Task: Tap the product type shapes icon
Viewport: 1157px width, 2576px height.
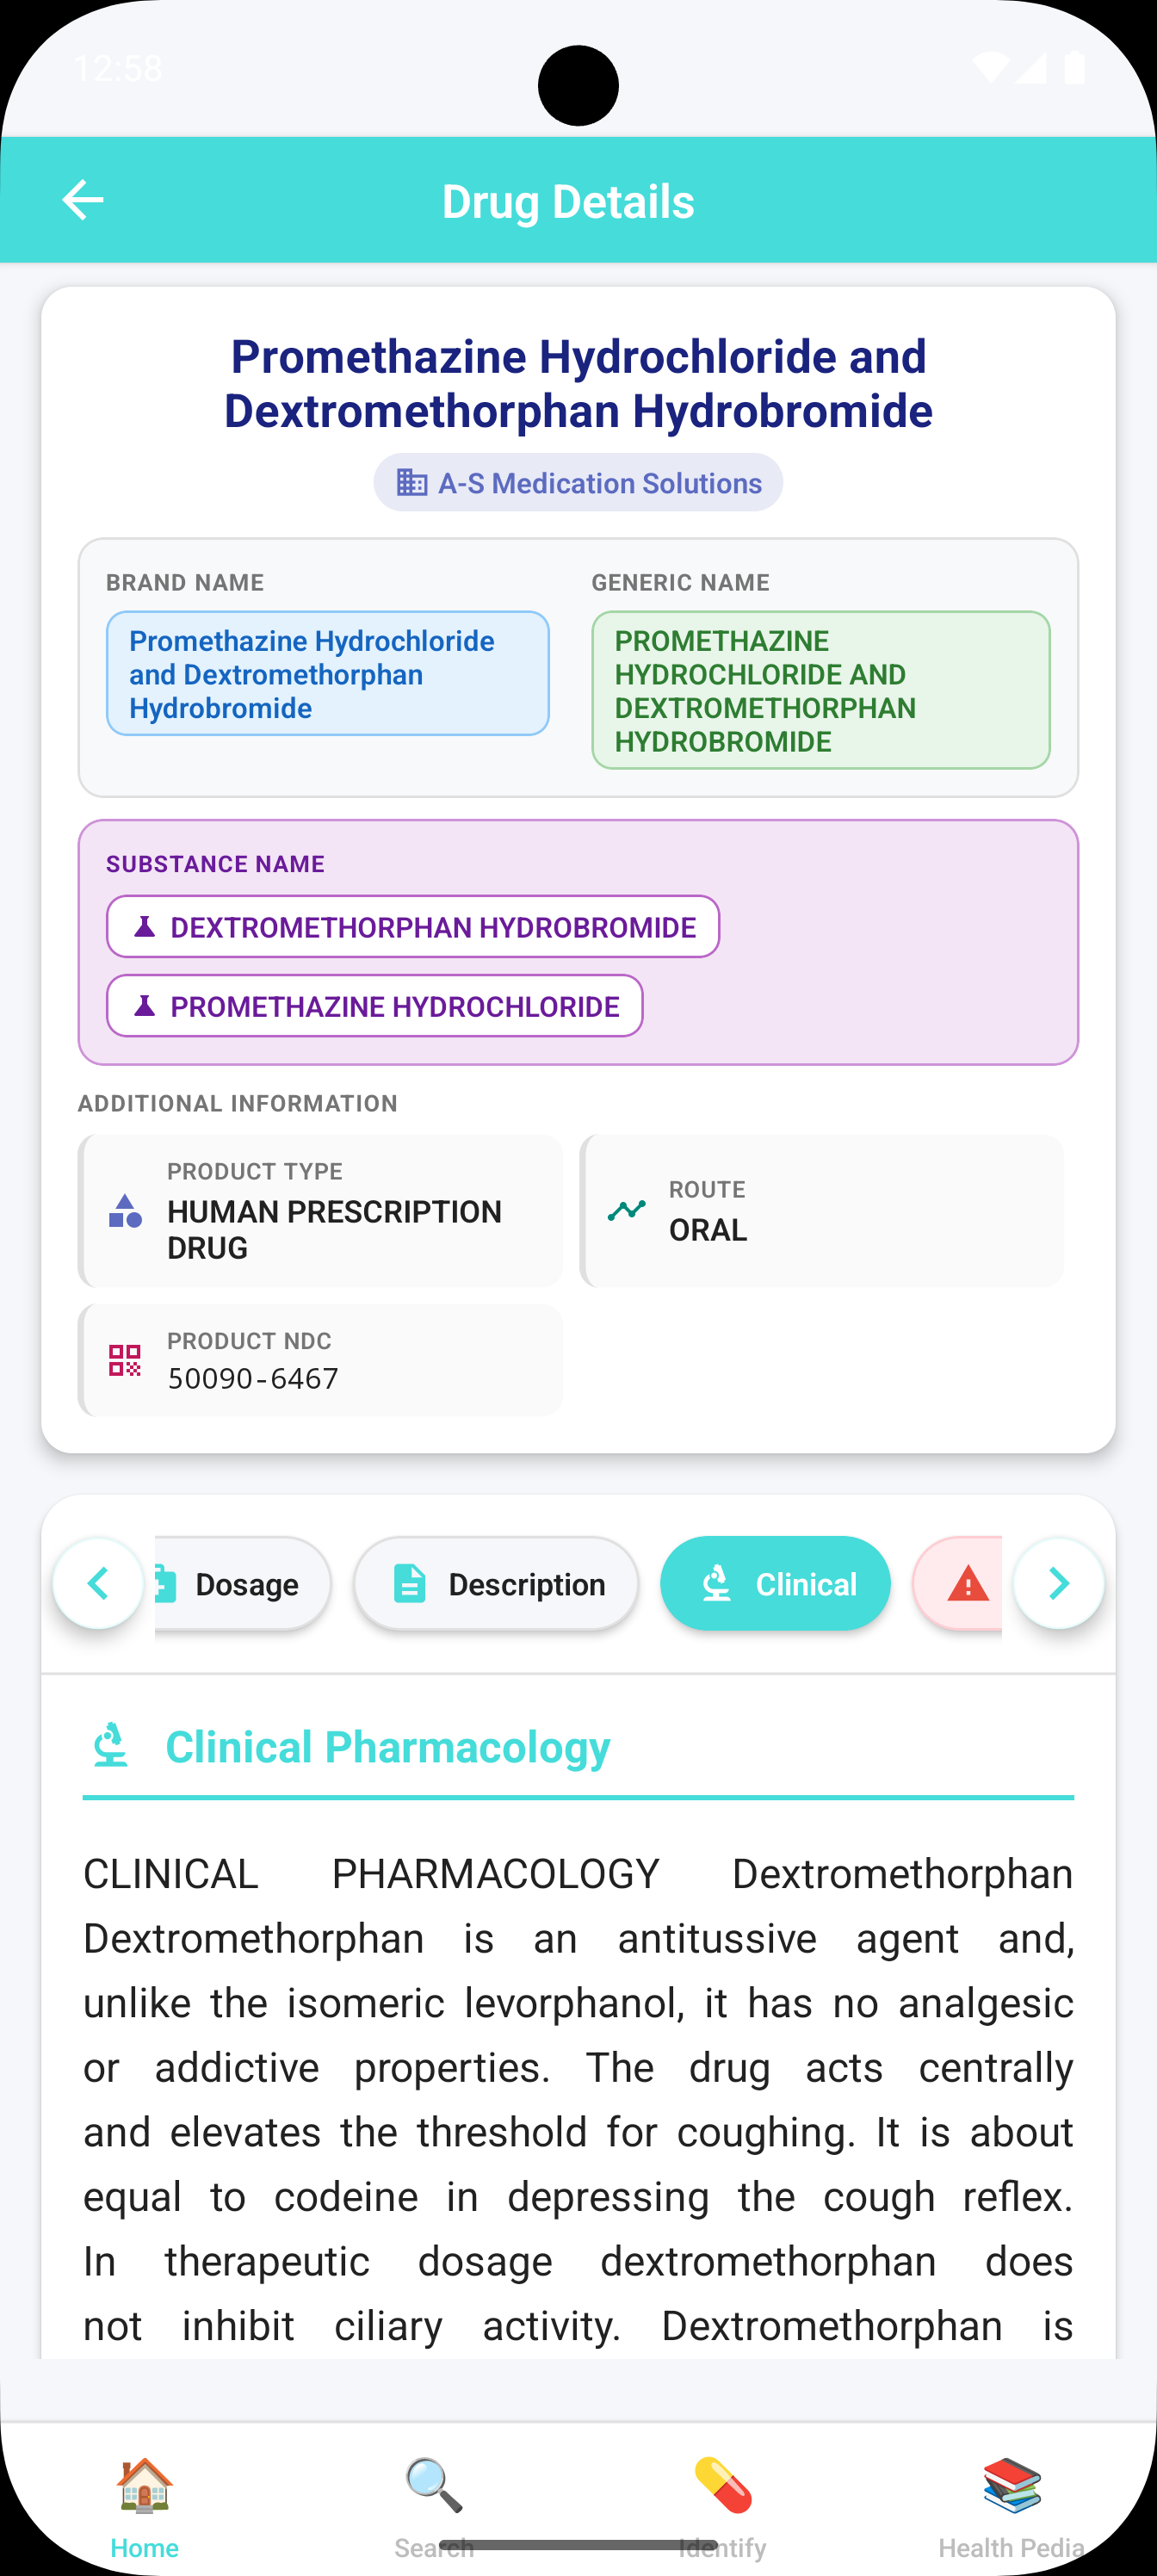Action: (x=125, y=1211)
